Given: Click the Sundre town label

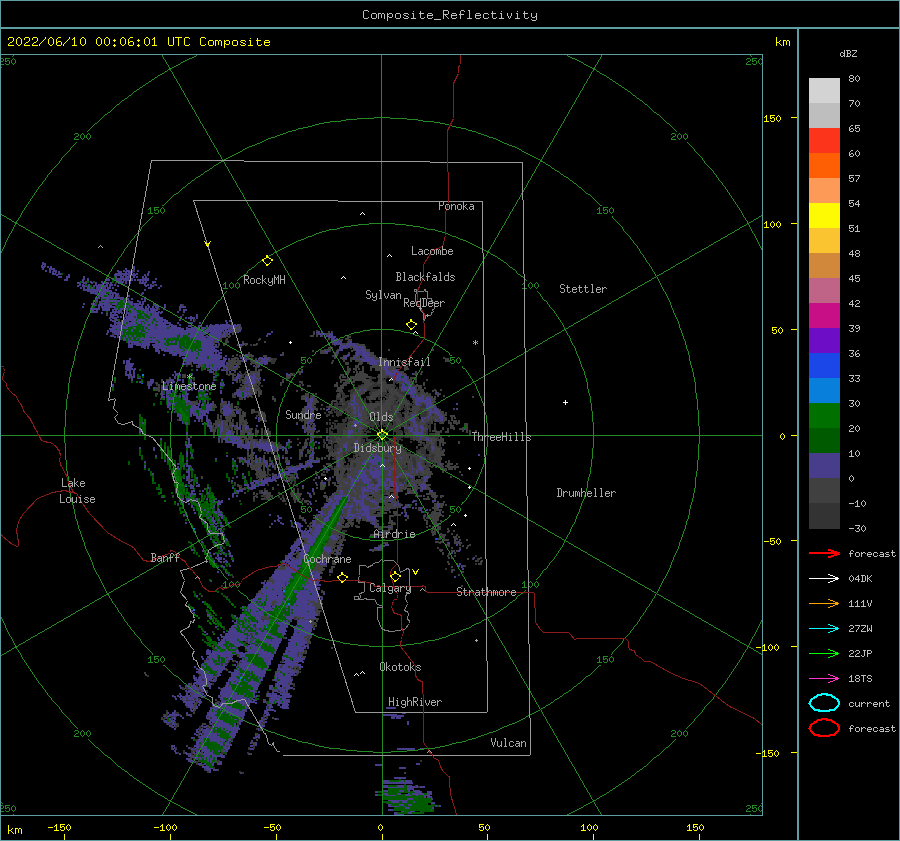Looking at the screenshot, I should tap(303, 414).
